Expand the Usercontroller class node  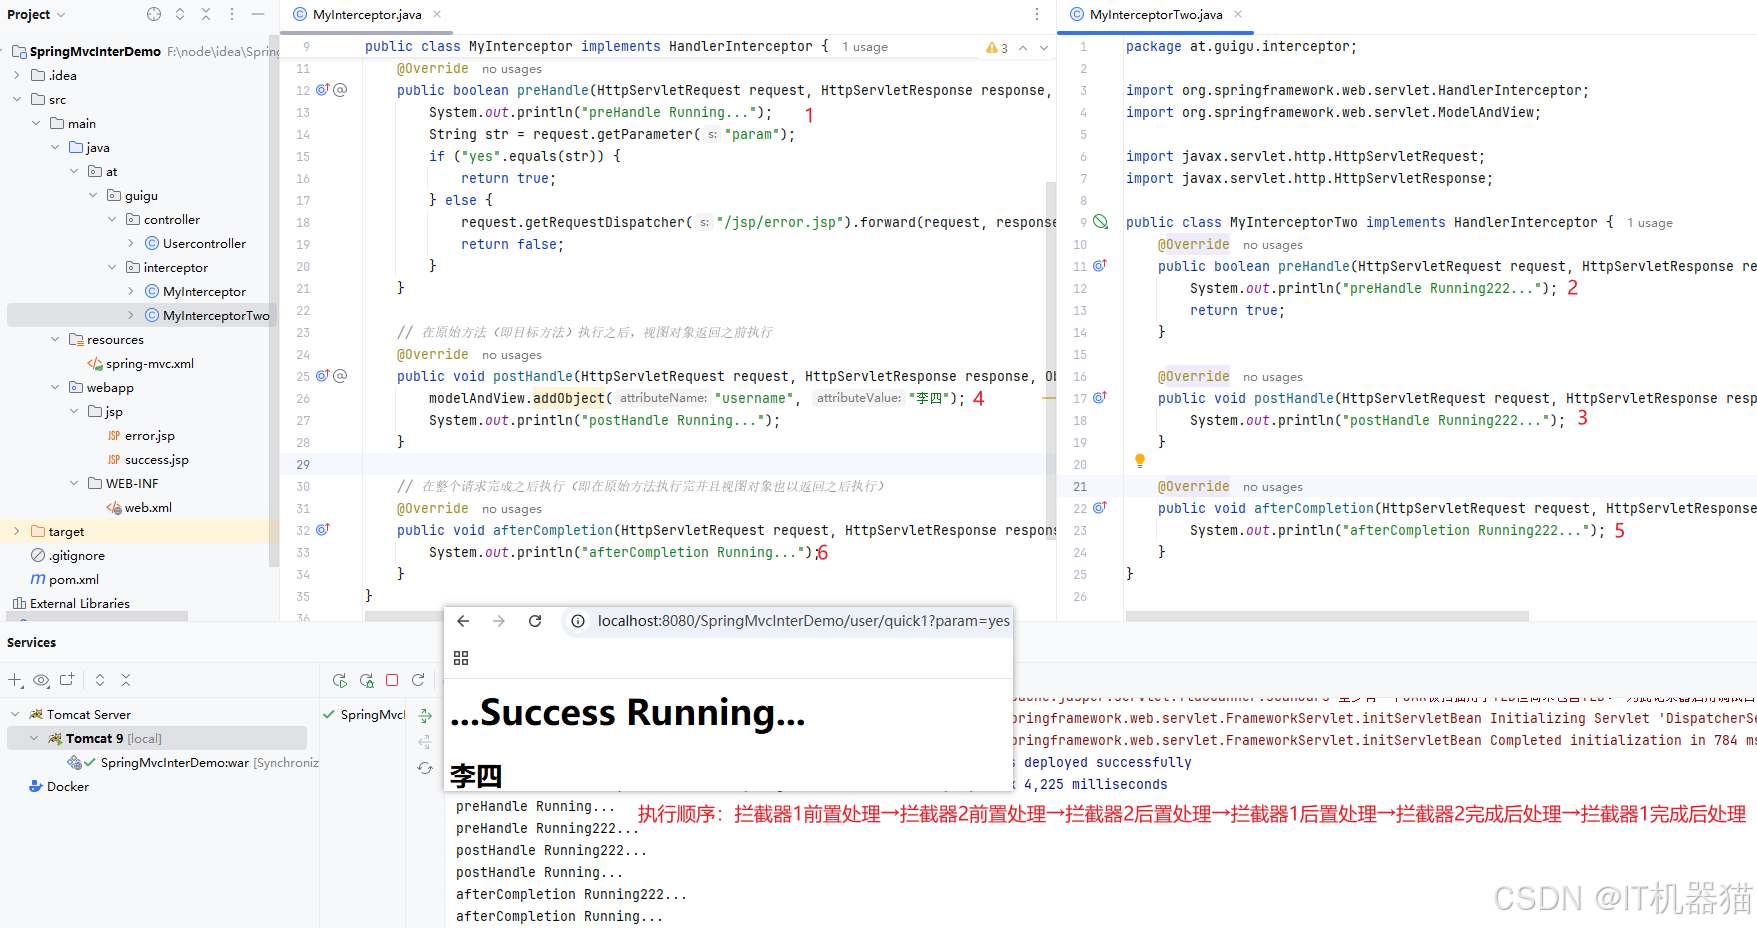click(131, 243)
